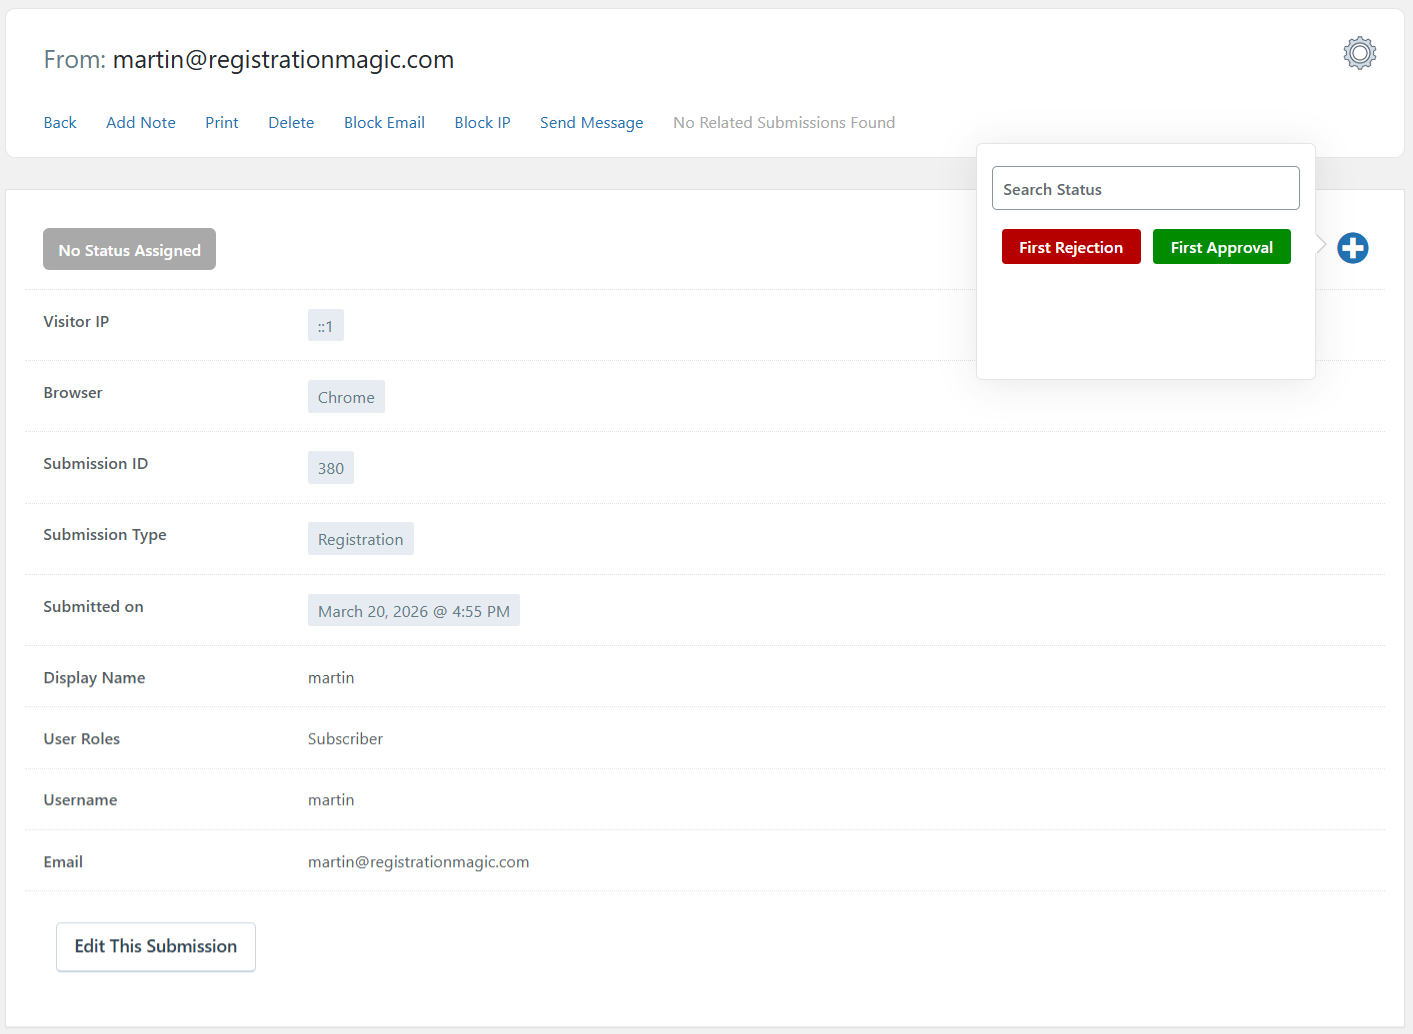1413x1034 pixels.
Task: Open the settings gear icon
Action: [x=1359, y=53]
